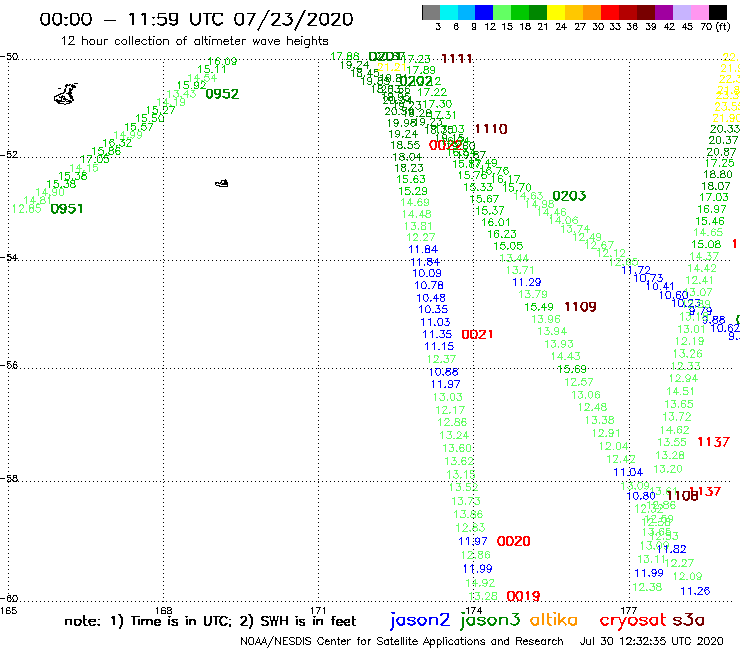Click wave height value 12.85
Viewport: 740px width, 650px height.
26,209
